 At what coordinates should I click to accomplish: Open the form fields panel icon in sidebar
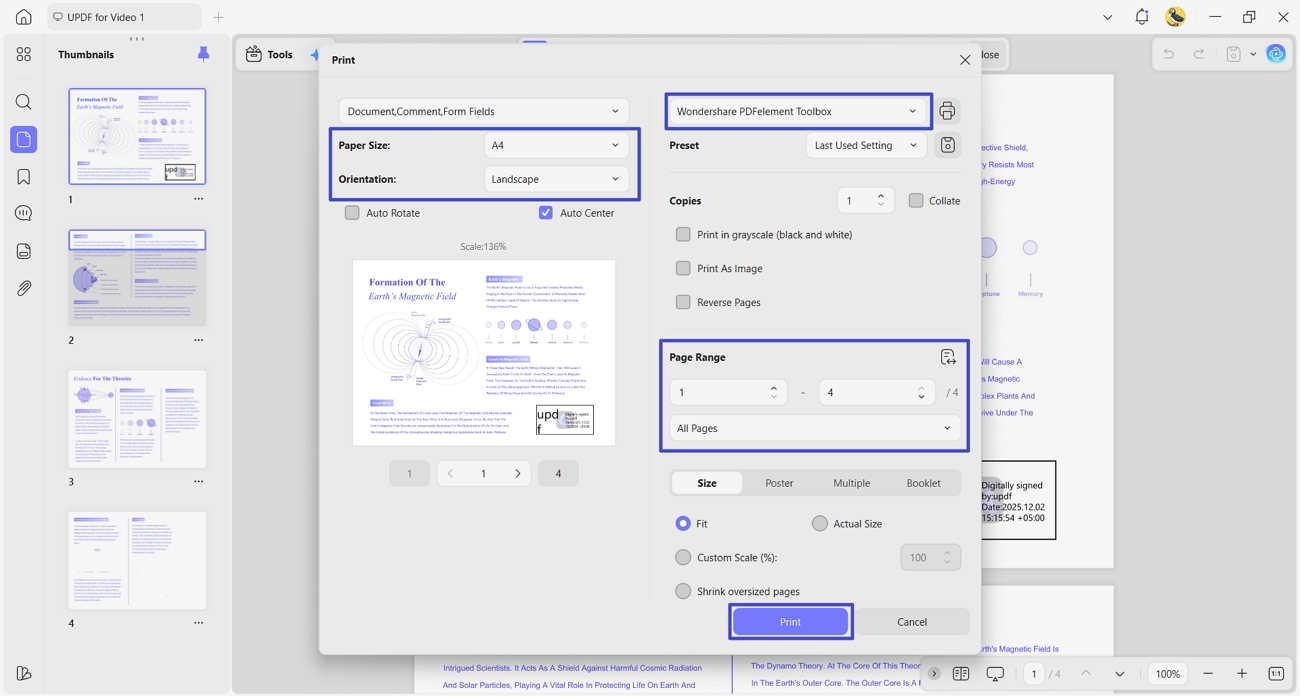(23, 251)
